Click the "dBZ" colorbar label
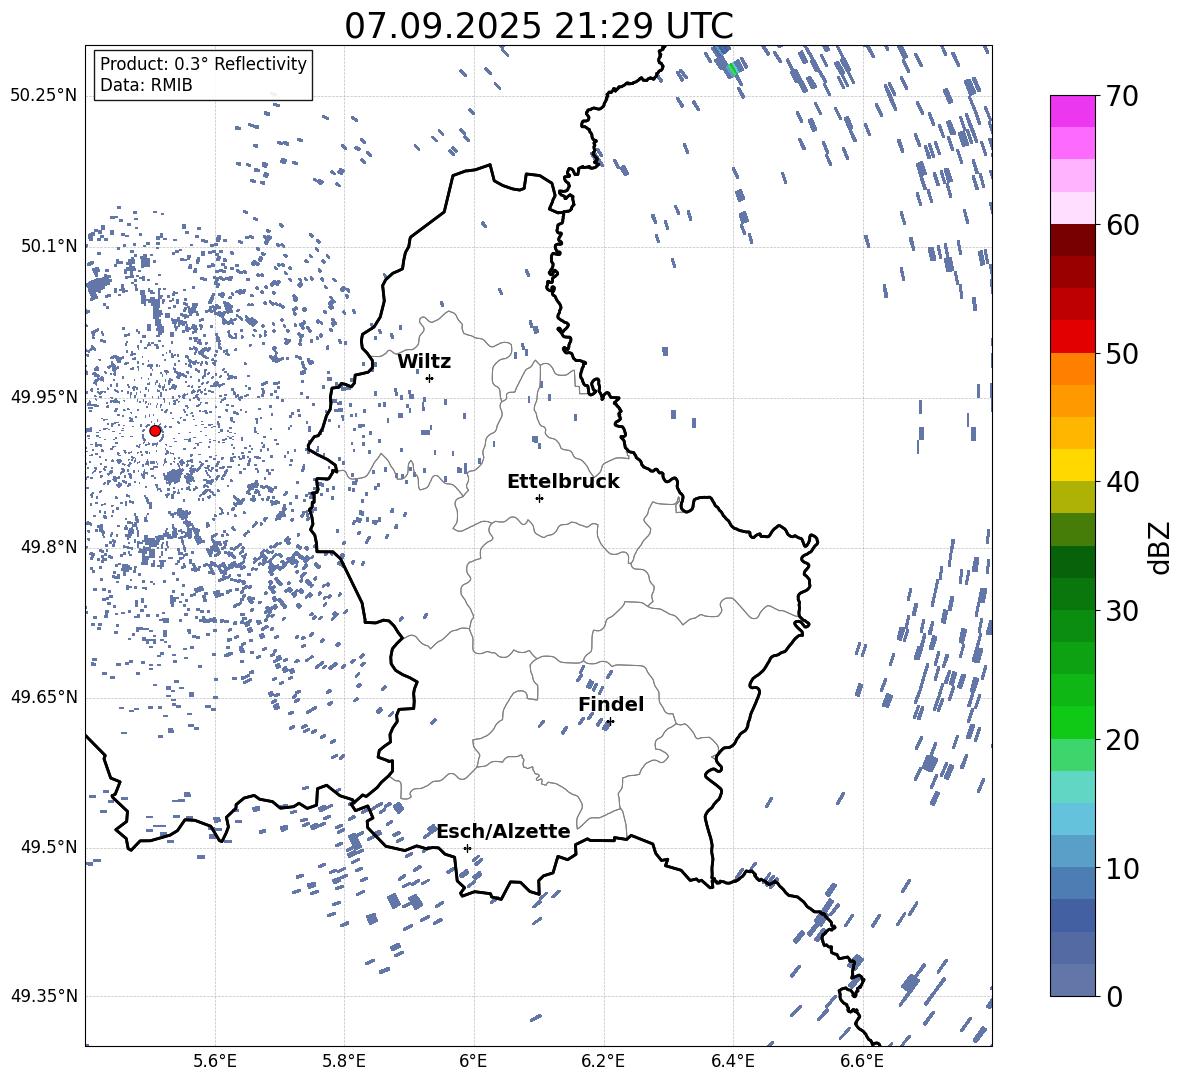1184x1081 pixels. point(1161,547)
